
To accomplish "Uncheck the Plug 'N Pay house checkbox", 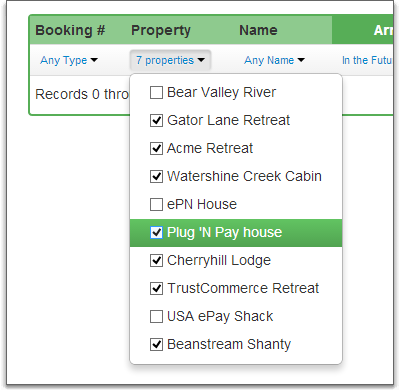I will pos(156,232).
